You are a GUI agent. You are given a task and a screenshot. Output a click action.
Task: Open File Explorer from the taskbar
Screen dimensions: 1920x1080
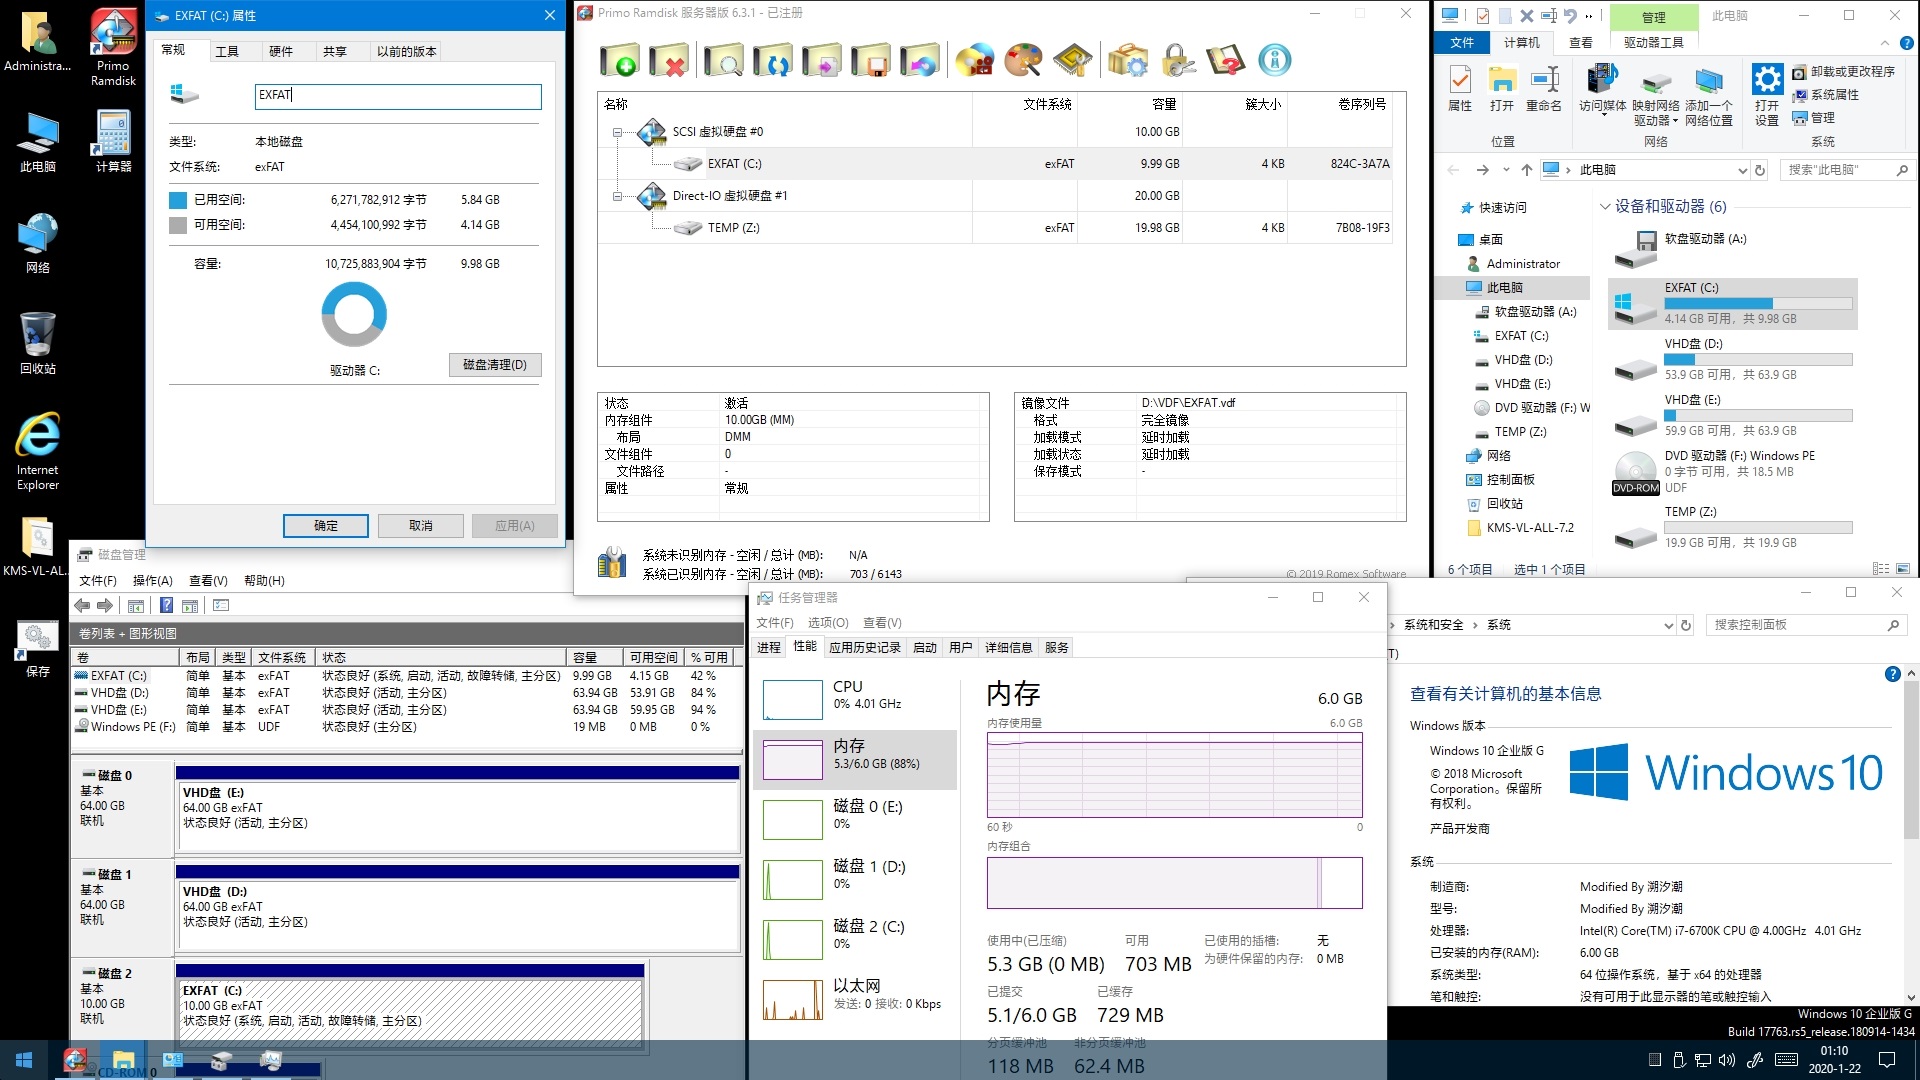123,1060
